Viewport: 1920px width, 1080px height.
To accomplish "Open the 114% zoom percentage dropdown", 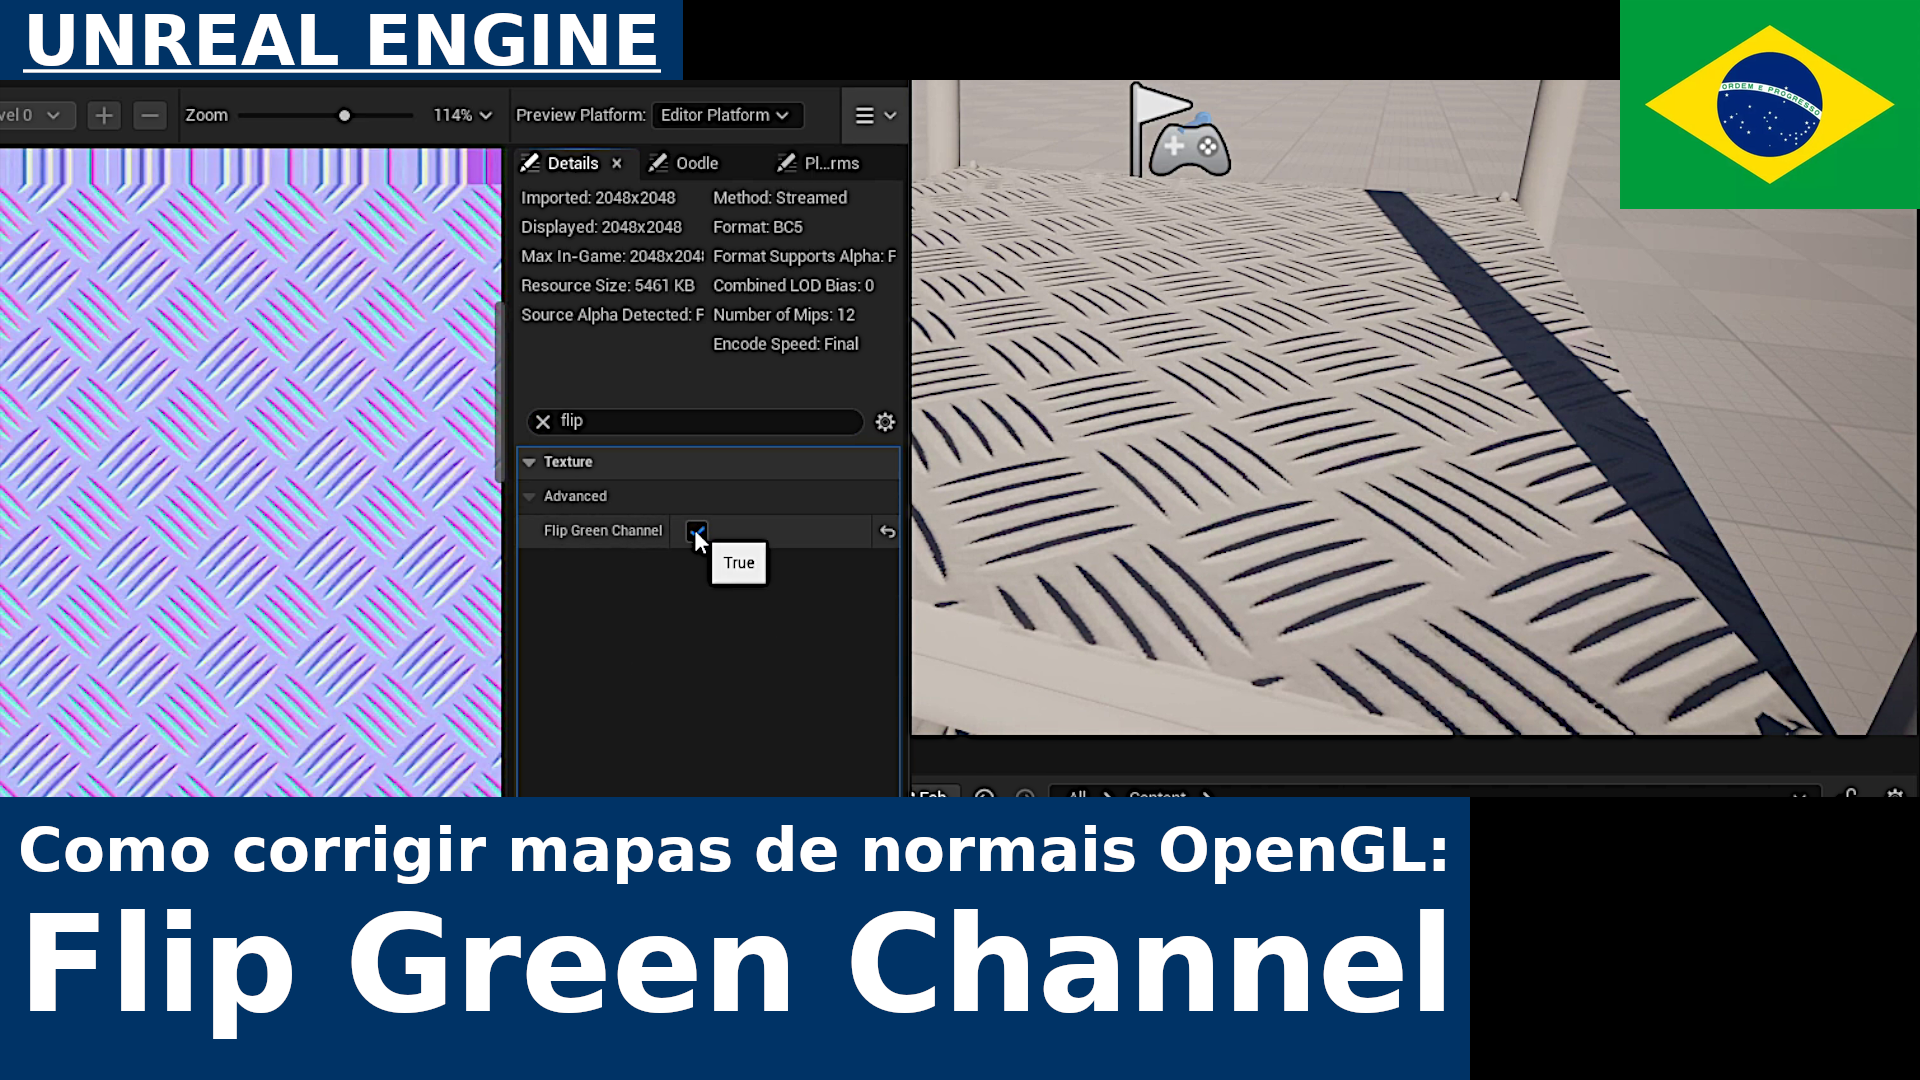I will coord(463,116).
